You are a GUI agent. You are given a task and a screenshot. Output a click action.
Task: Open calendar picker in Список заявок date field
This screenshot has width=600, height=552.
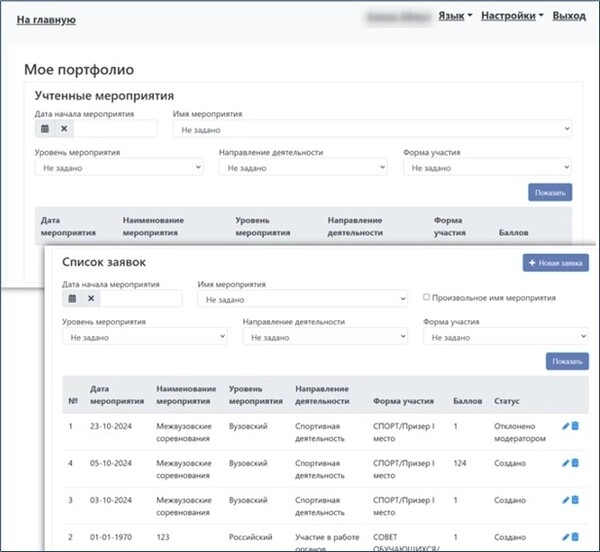pyautogui.click(x=72, y=298)
